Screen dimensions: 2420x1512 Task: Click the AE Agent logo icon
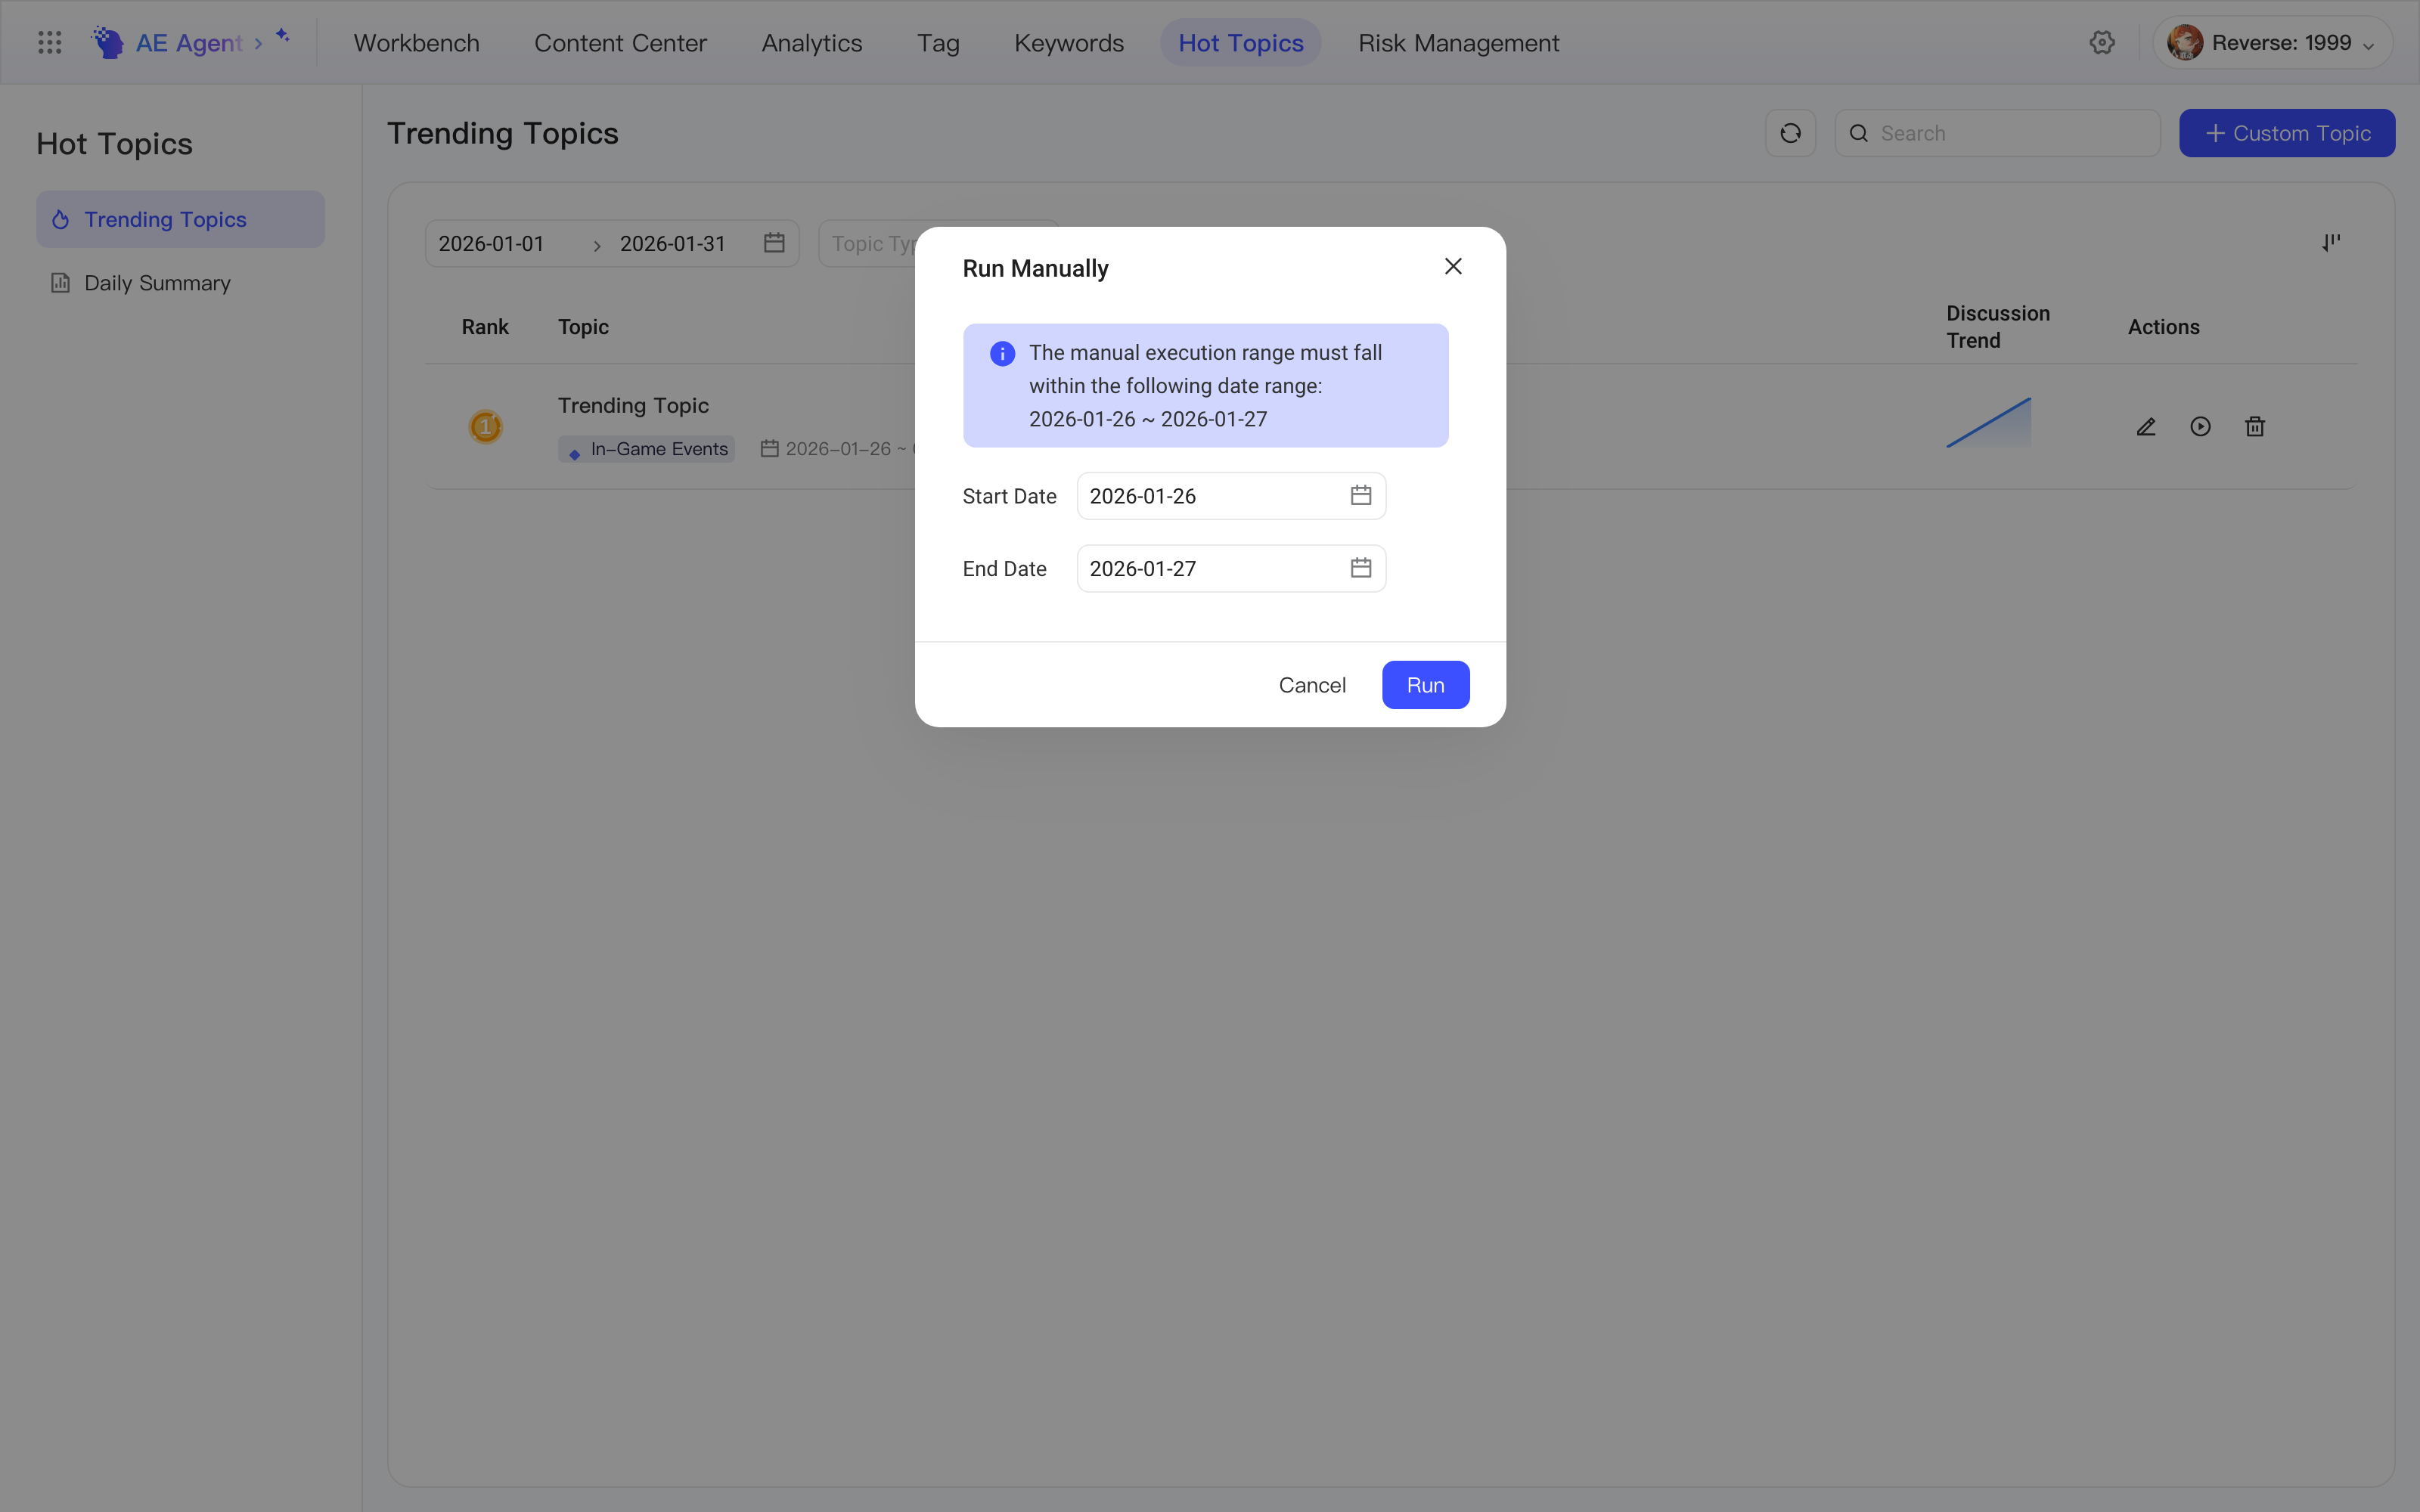pos(108,43)
